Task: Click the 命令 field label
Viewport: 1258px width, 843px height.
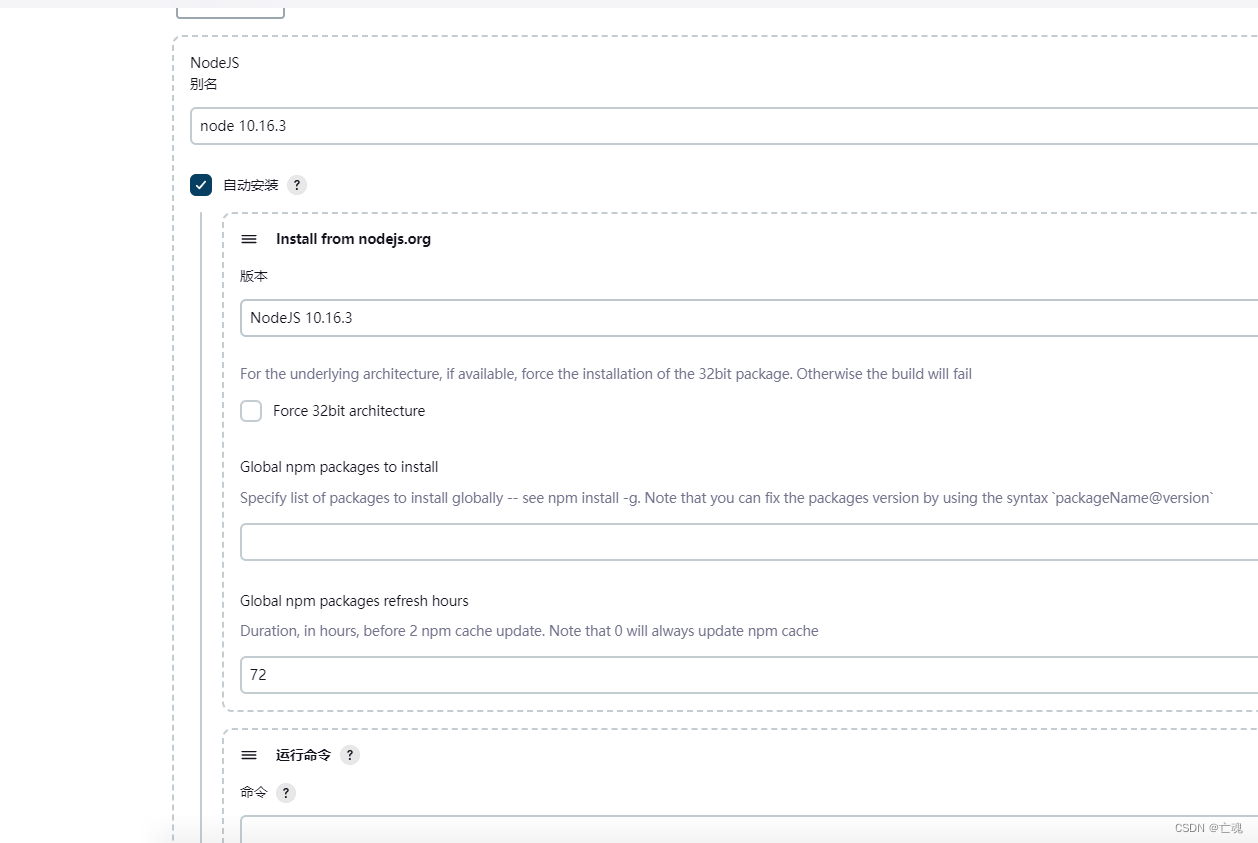Action: pyautogui.click(x=253, y=792)
